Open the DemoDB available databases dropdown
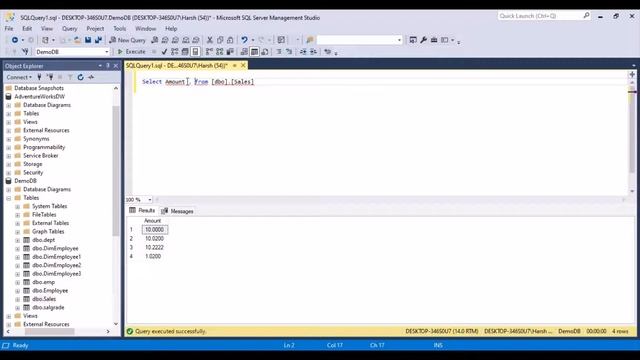Viewport: 640px width, 360px height. tap(107, 52)
